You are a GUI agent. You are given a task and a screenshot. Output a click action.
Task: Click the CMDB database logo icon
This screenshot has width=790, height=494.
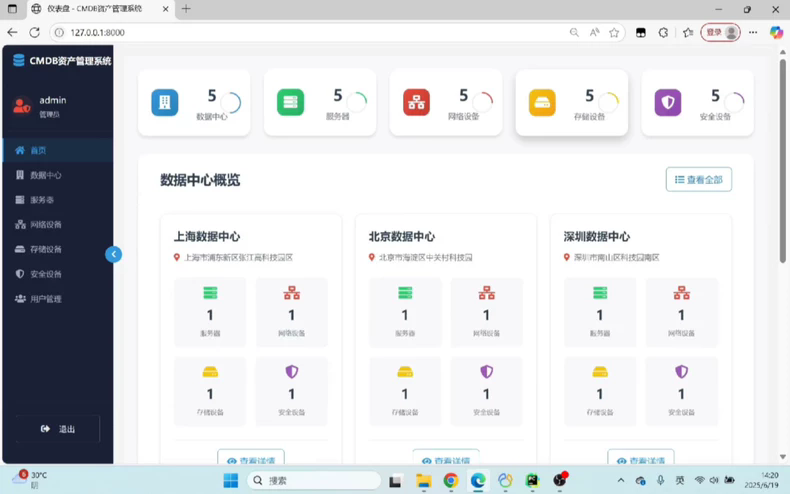[x=18, y=61]
